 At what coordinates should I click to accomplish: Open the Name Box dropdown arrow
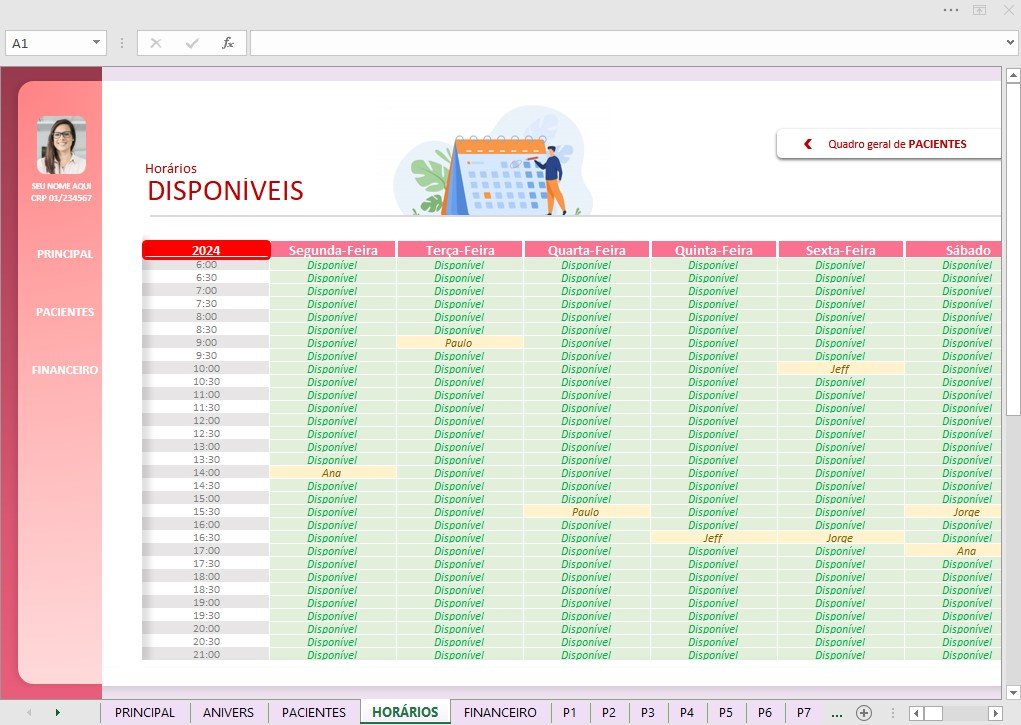click(96, 42)
